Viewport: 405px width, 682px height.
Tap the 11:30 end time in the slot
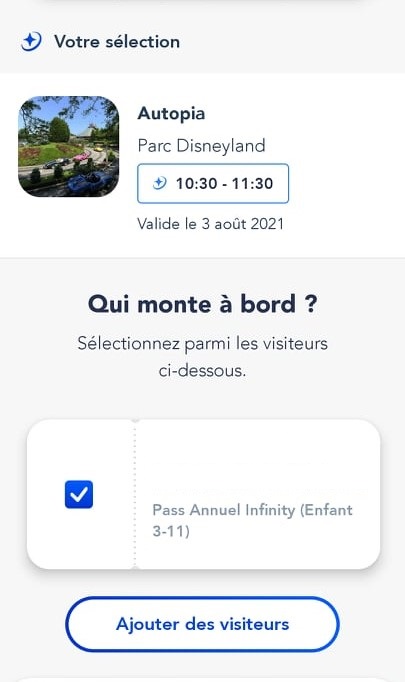tap(252, 184)
